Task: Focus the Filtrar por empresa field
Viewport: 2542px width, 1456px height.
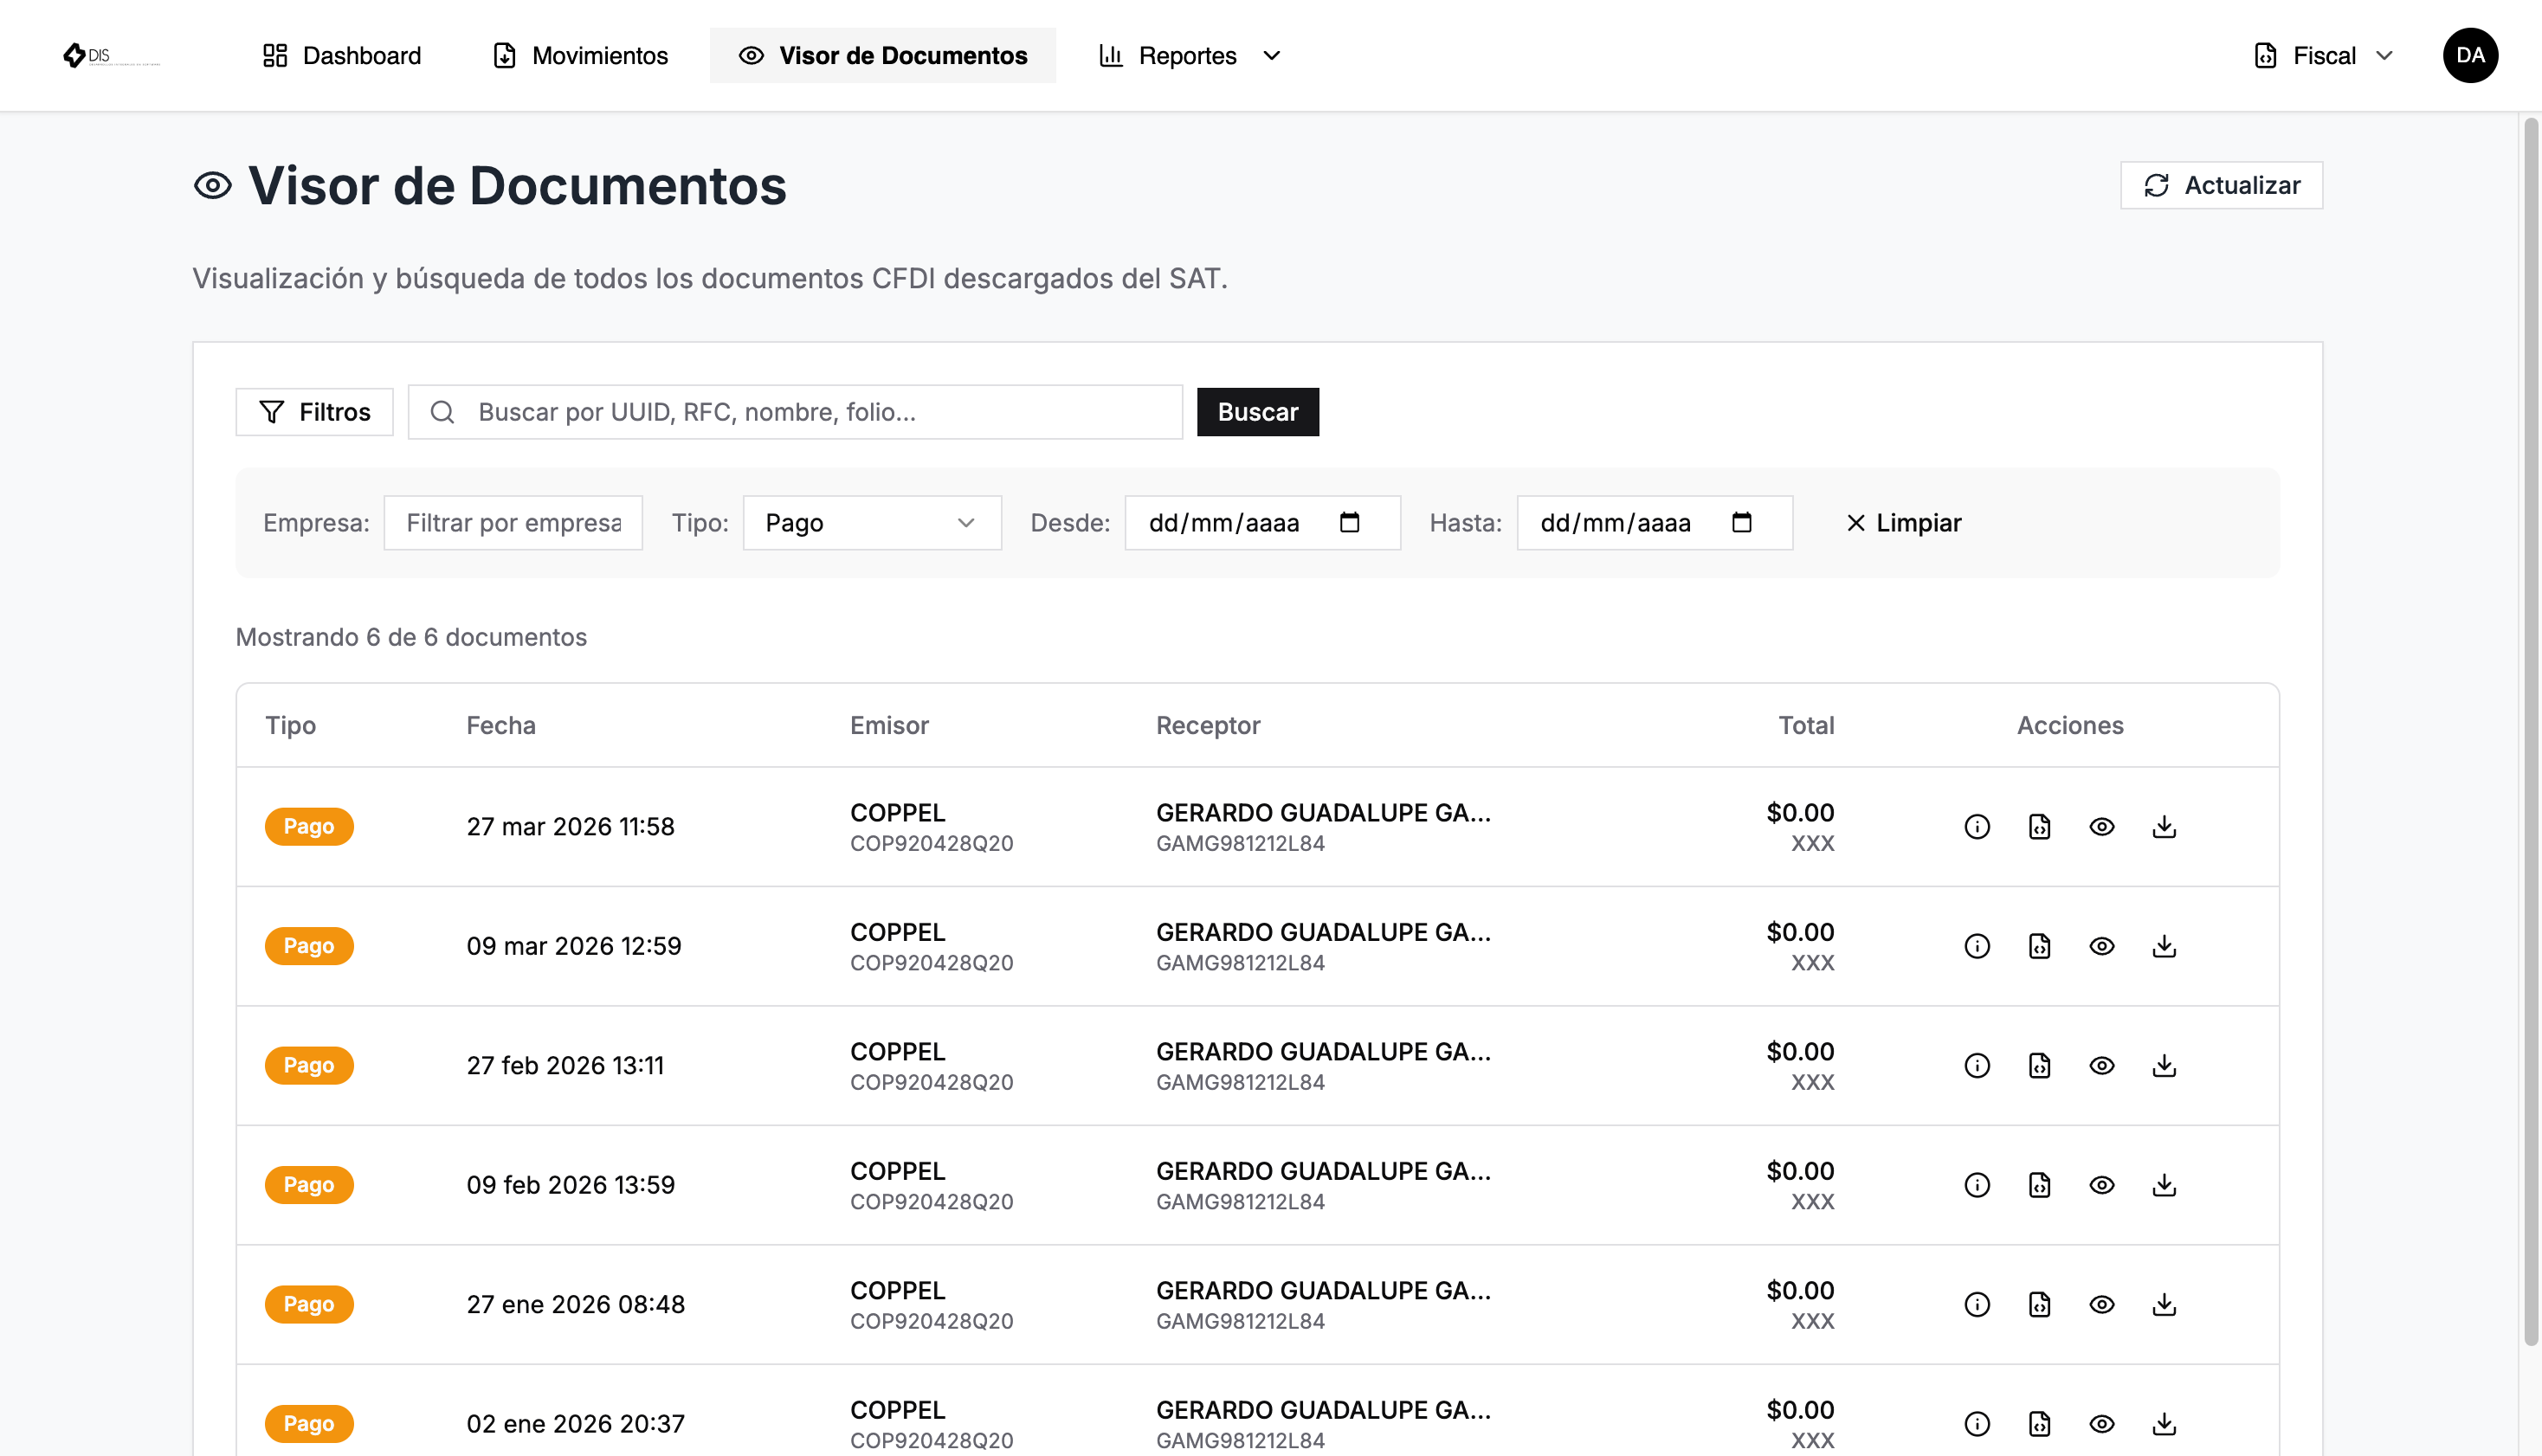Action: pos(513,523)
